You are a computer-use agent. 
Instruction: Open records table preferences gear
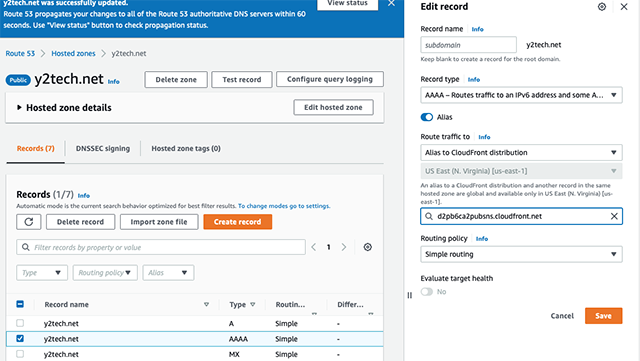click(367, 247)
